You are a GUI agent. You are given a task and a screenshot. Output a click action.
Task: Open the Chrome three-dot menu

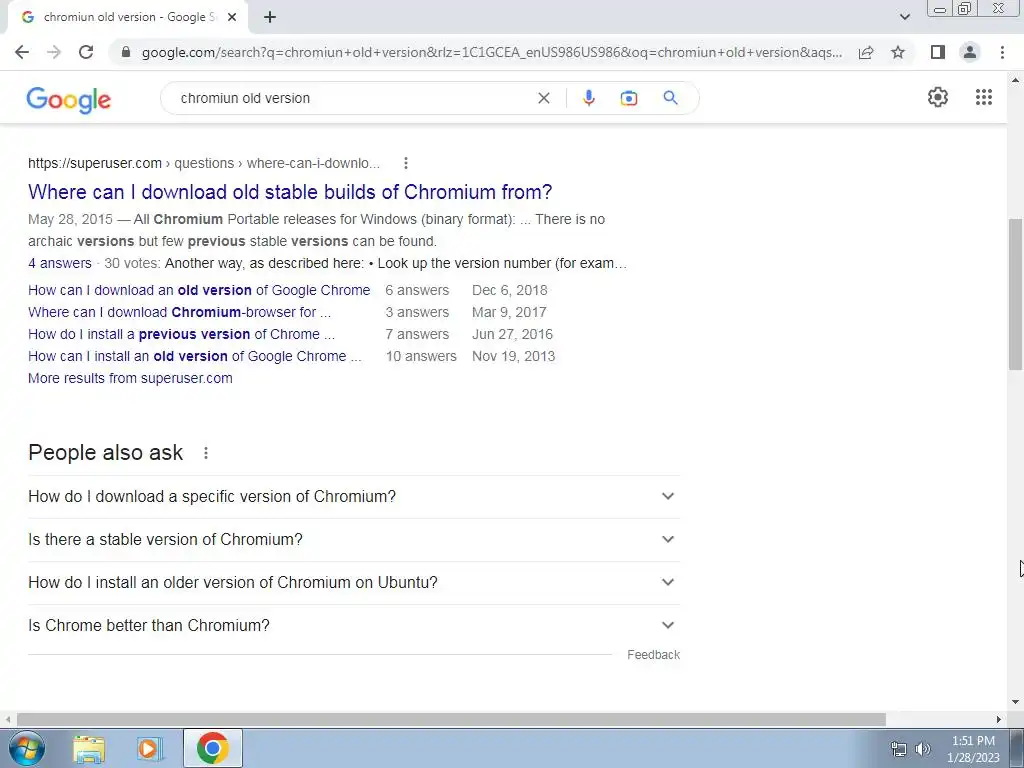(x=1002, y=52)
